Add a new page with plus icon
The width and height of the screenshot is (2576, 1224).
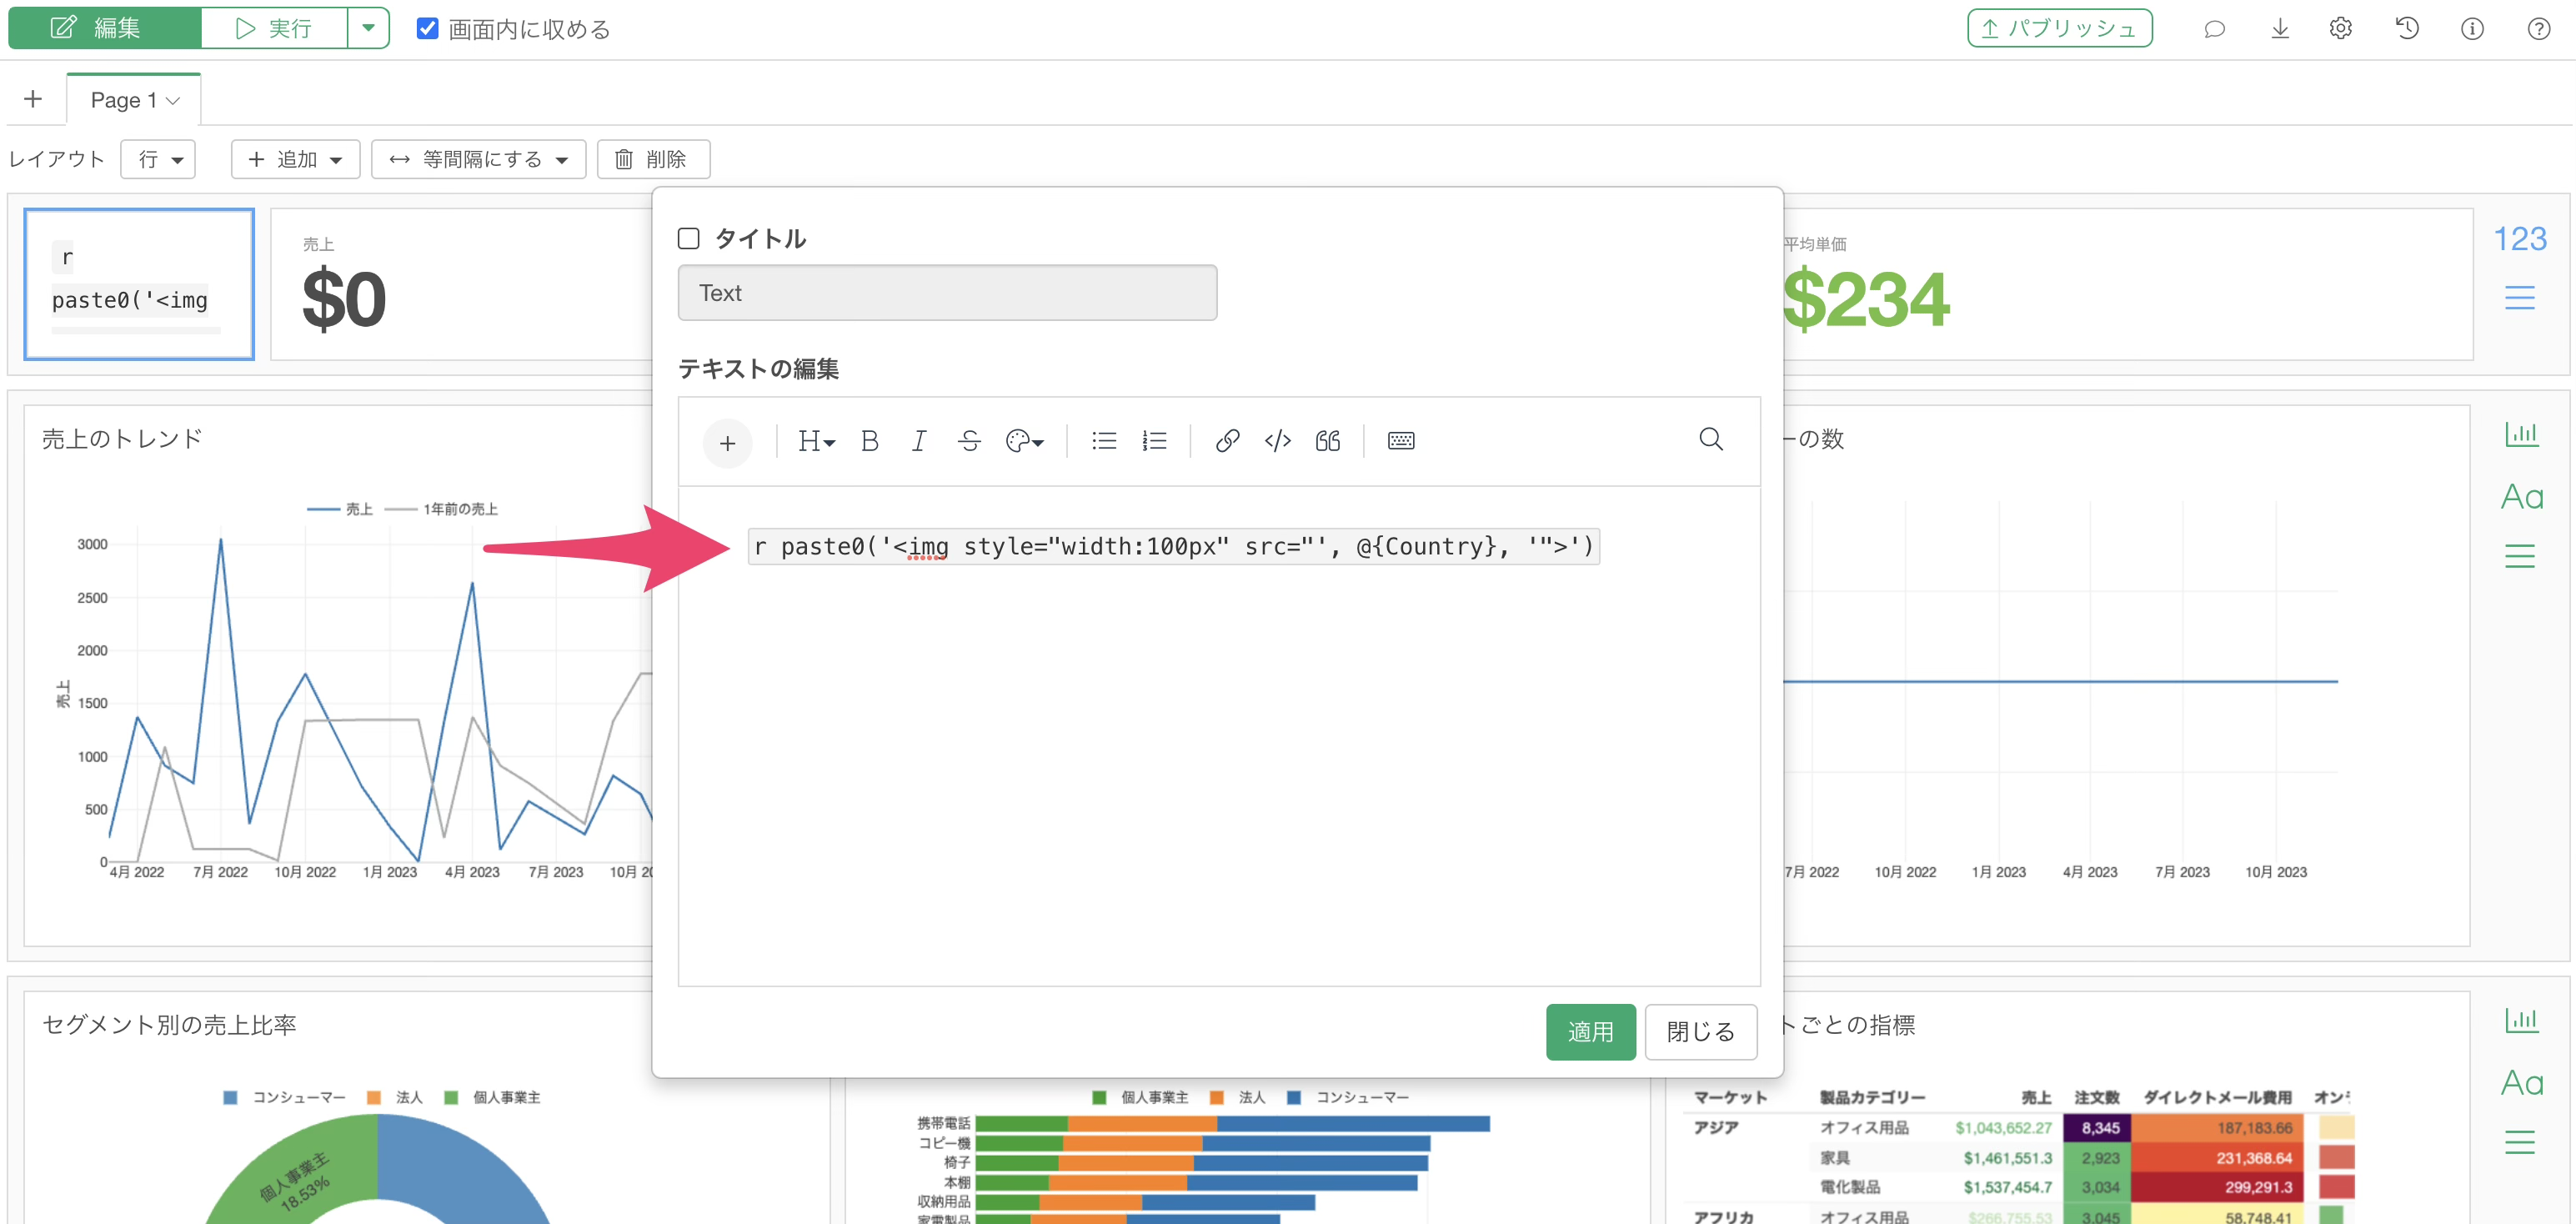33,99
